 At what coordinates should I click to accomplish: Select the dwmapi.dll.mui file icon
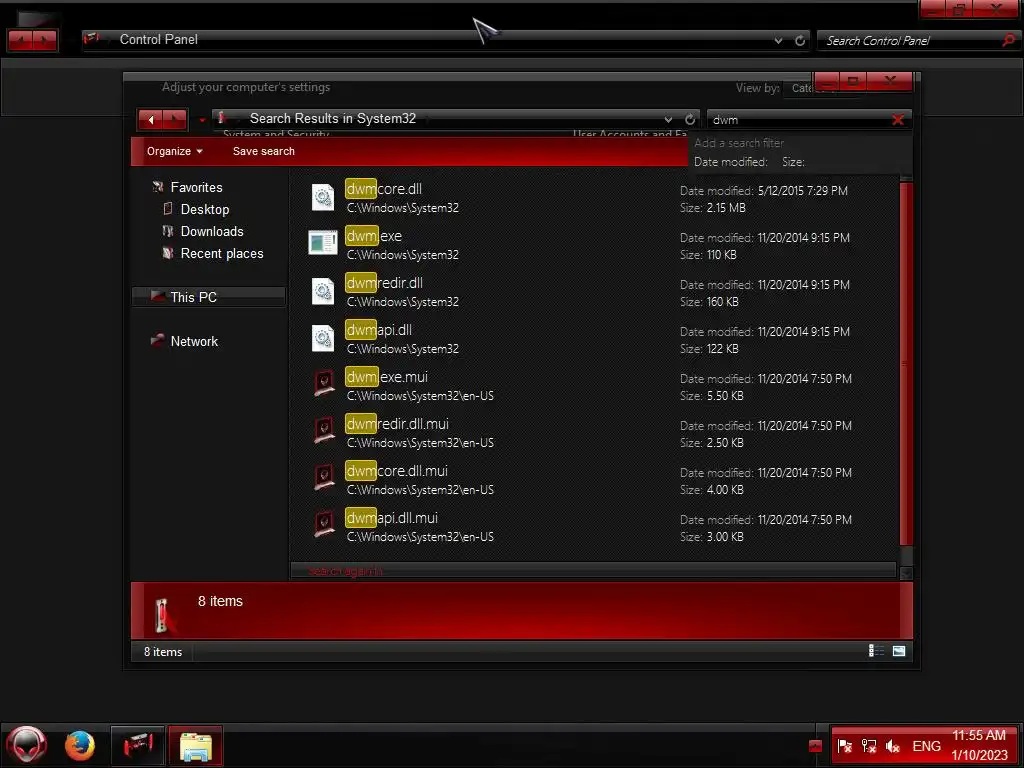(325, 525)
